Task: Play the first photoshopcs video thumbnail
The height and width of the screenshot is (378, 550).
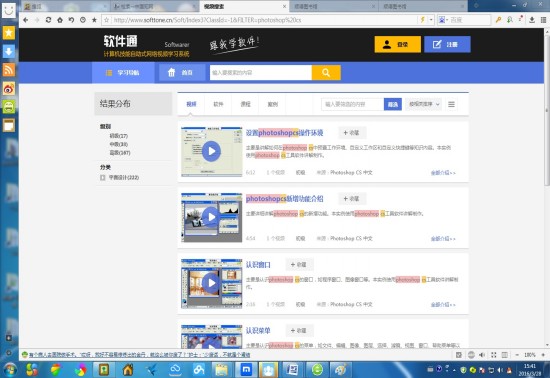Action: (x=212, y=151)
